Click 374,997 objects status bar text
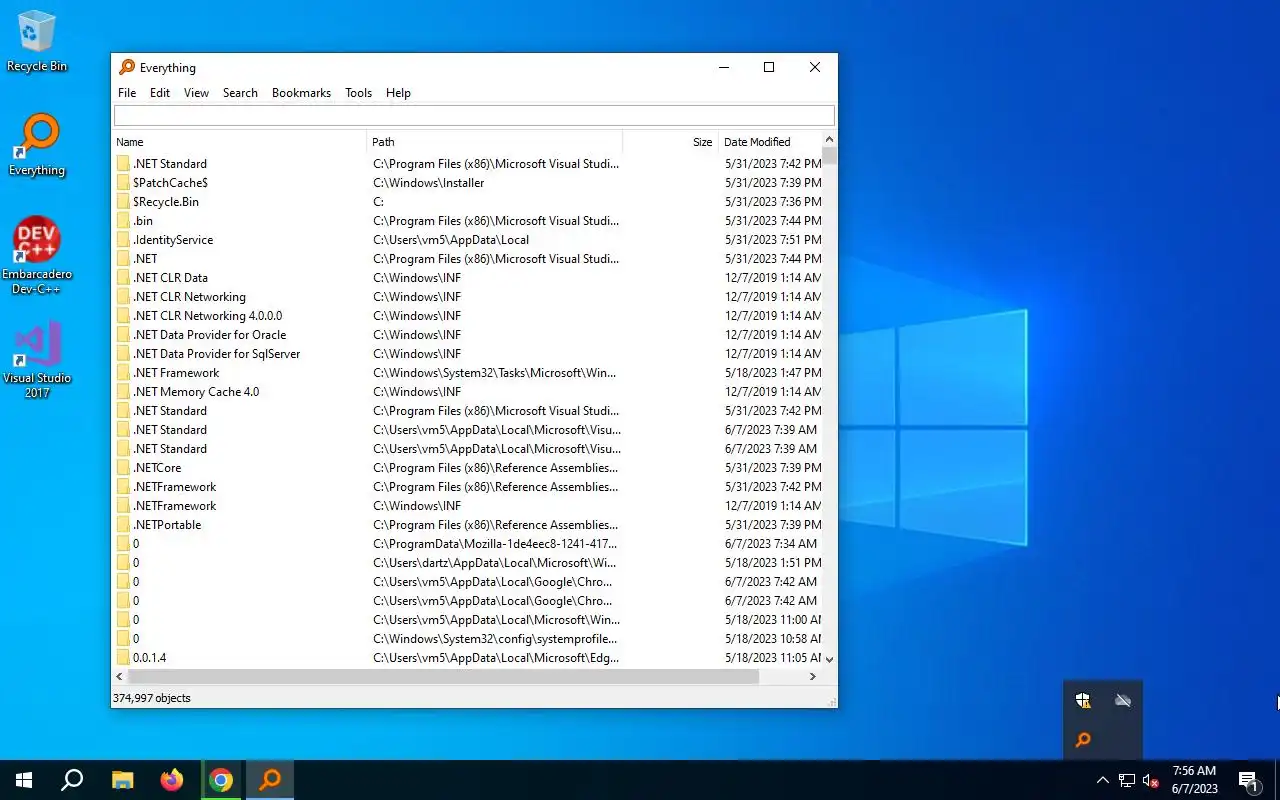This screenshot has width=1280, height=800. pyautogui.click(x=152, y=698)
